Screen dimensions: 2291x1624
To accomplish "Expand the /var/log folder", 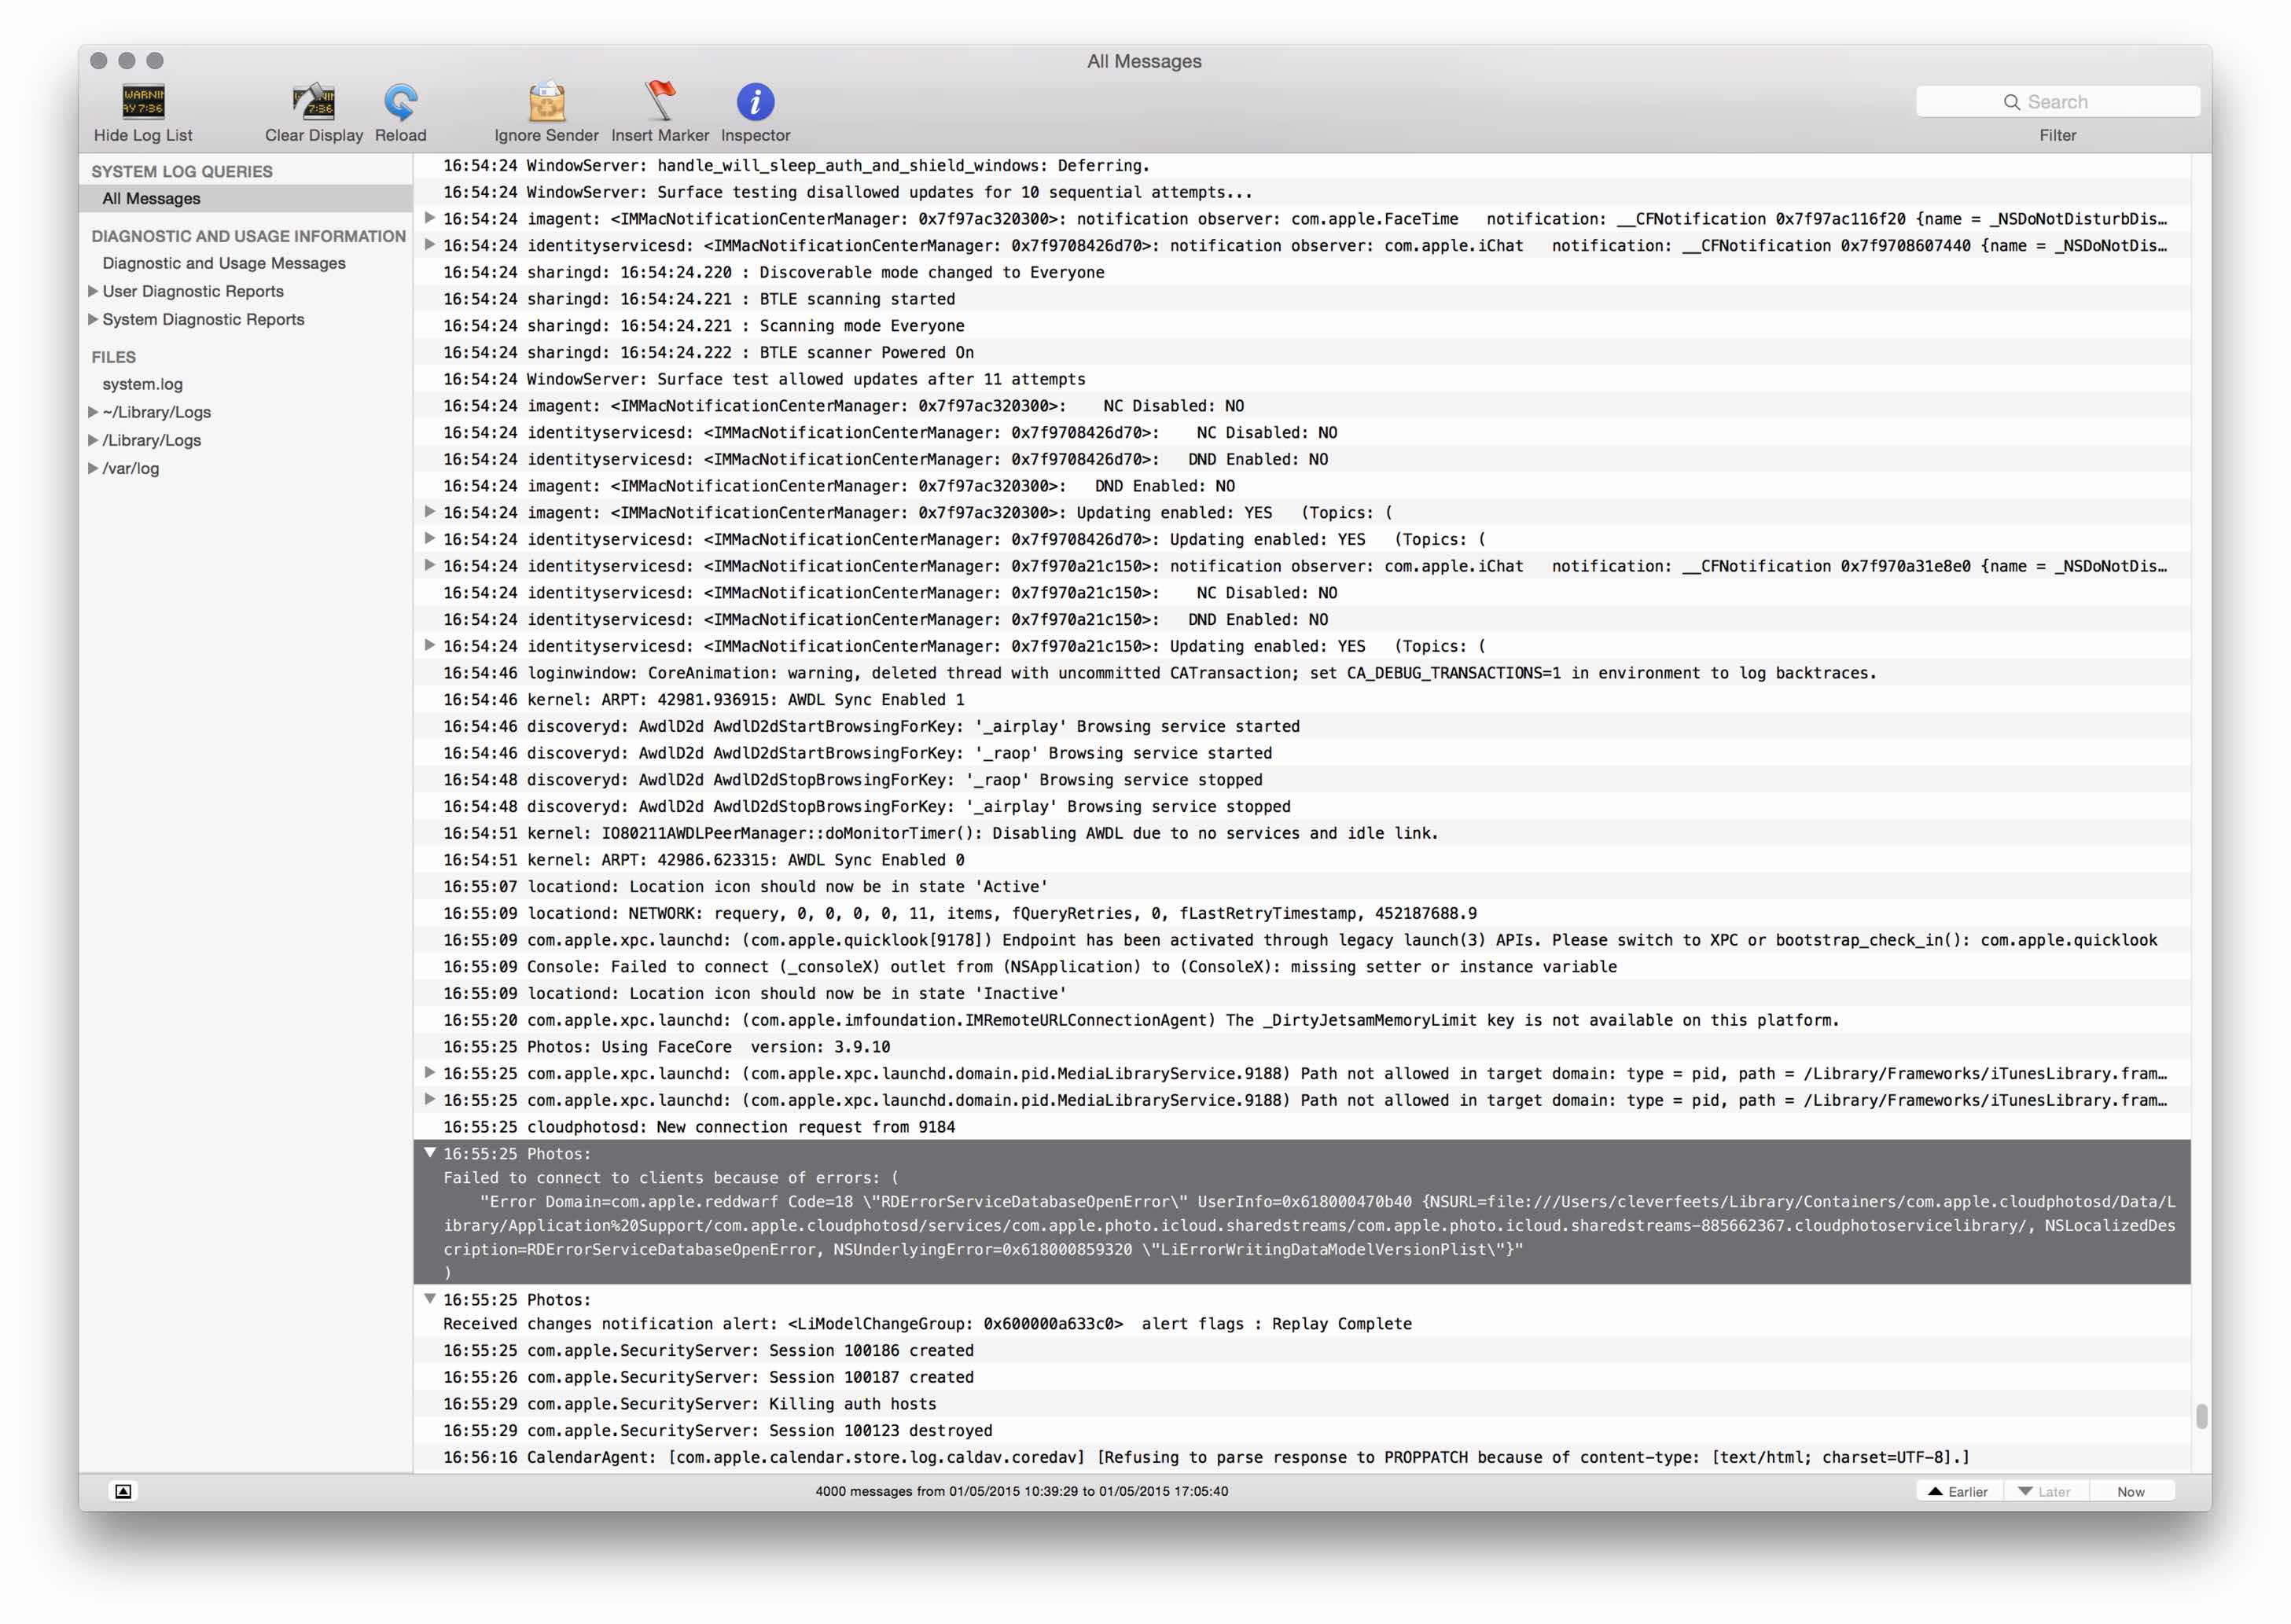I will click(93, 468).
